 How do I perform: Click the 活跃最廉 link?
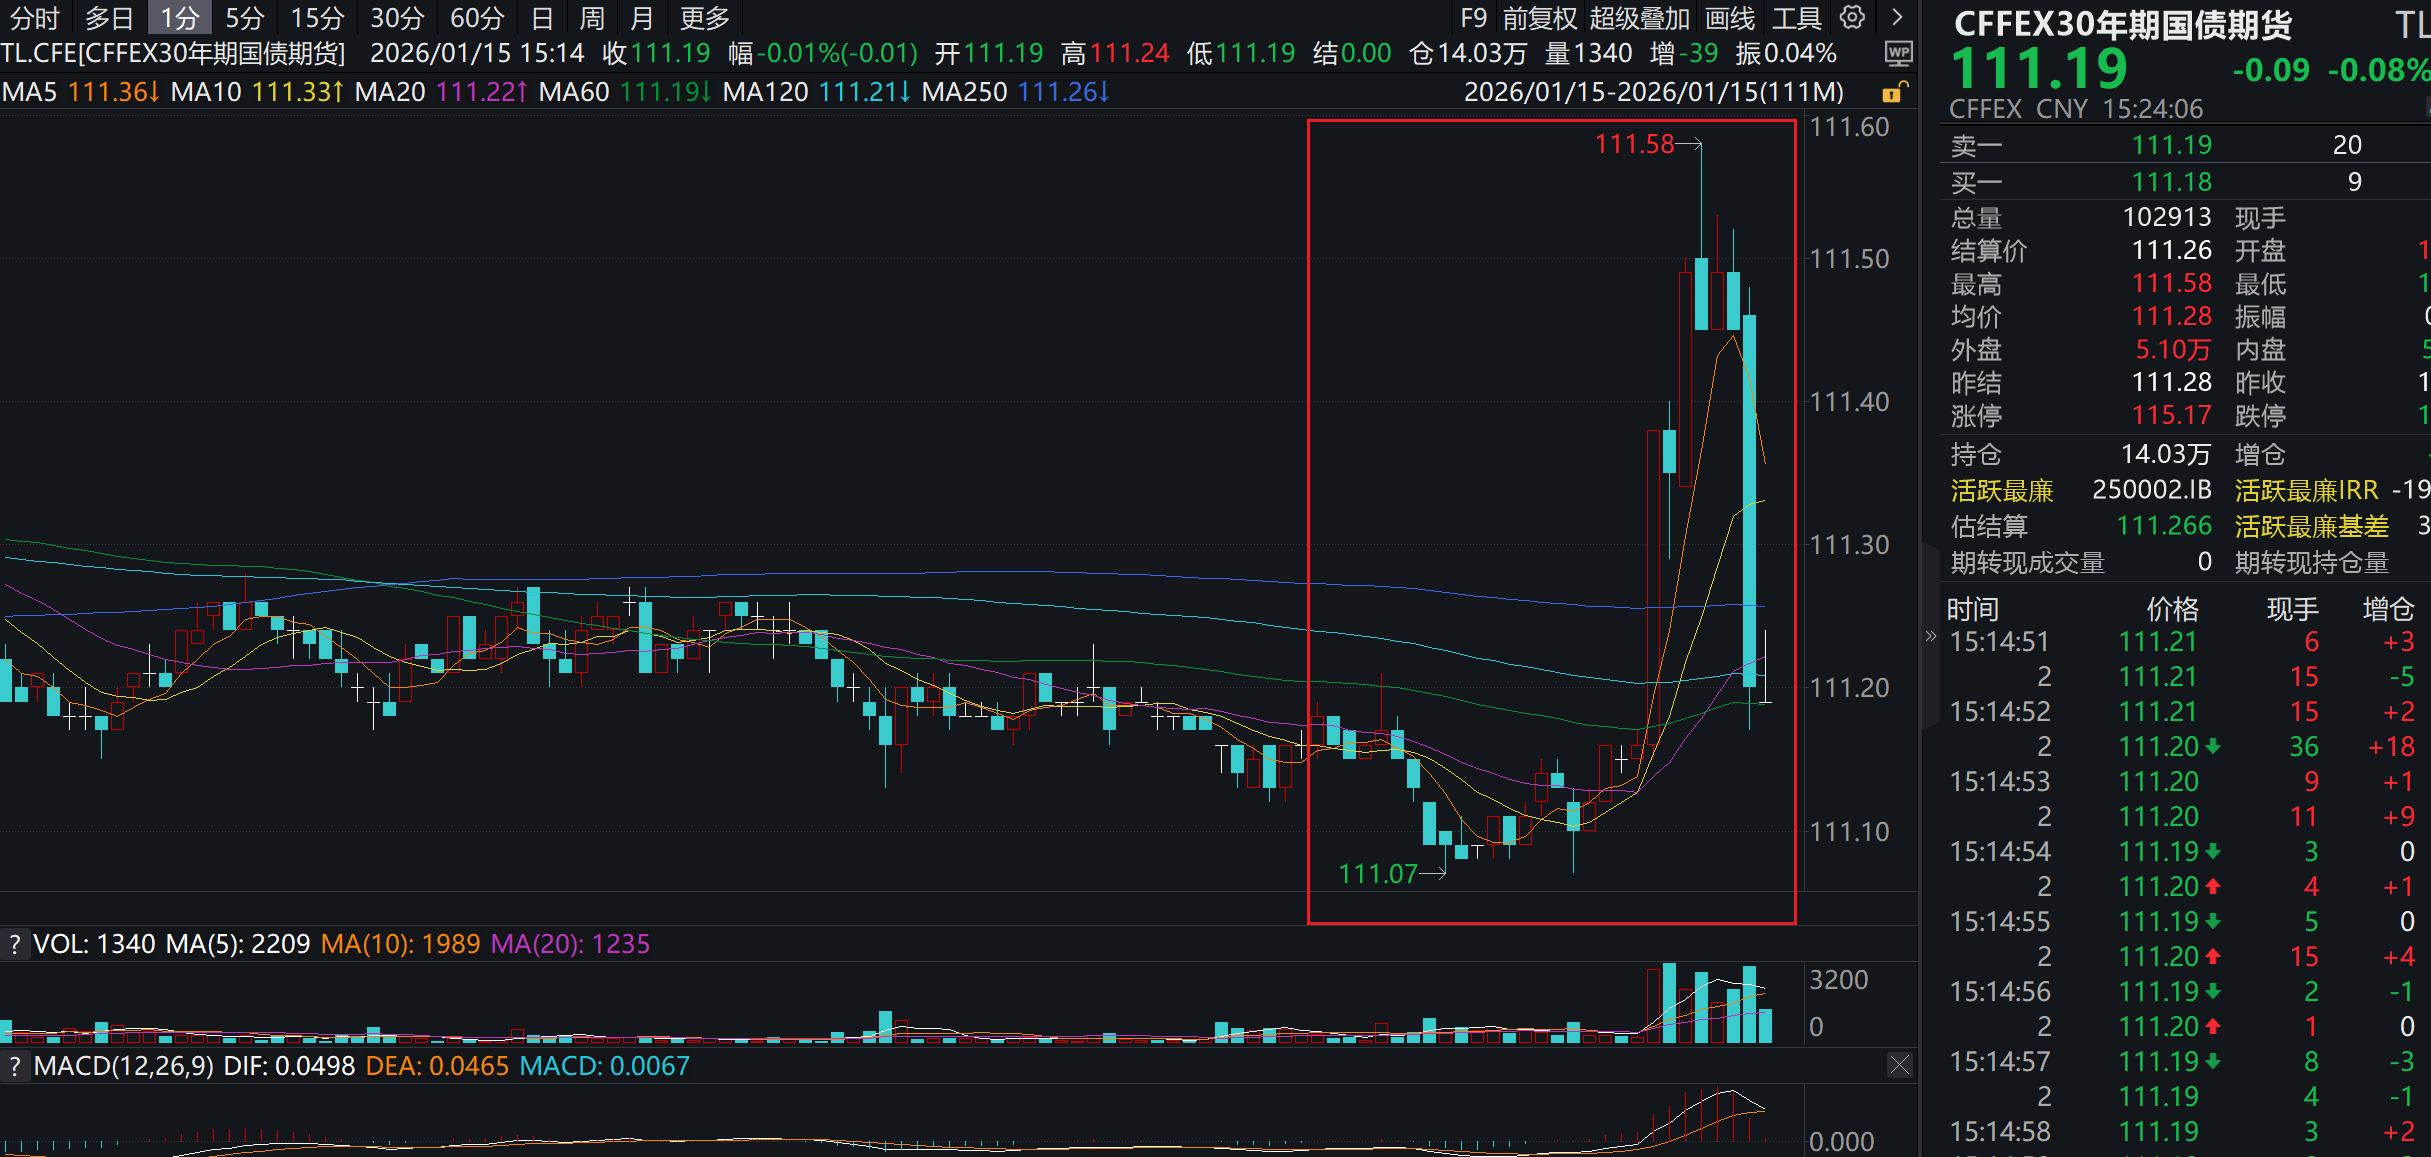coord(2001,490)
